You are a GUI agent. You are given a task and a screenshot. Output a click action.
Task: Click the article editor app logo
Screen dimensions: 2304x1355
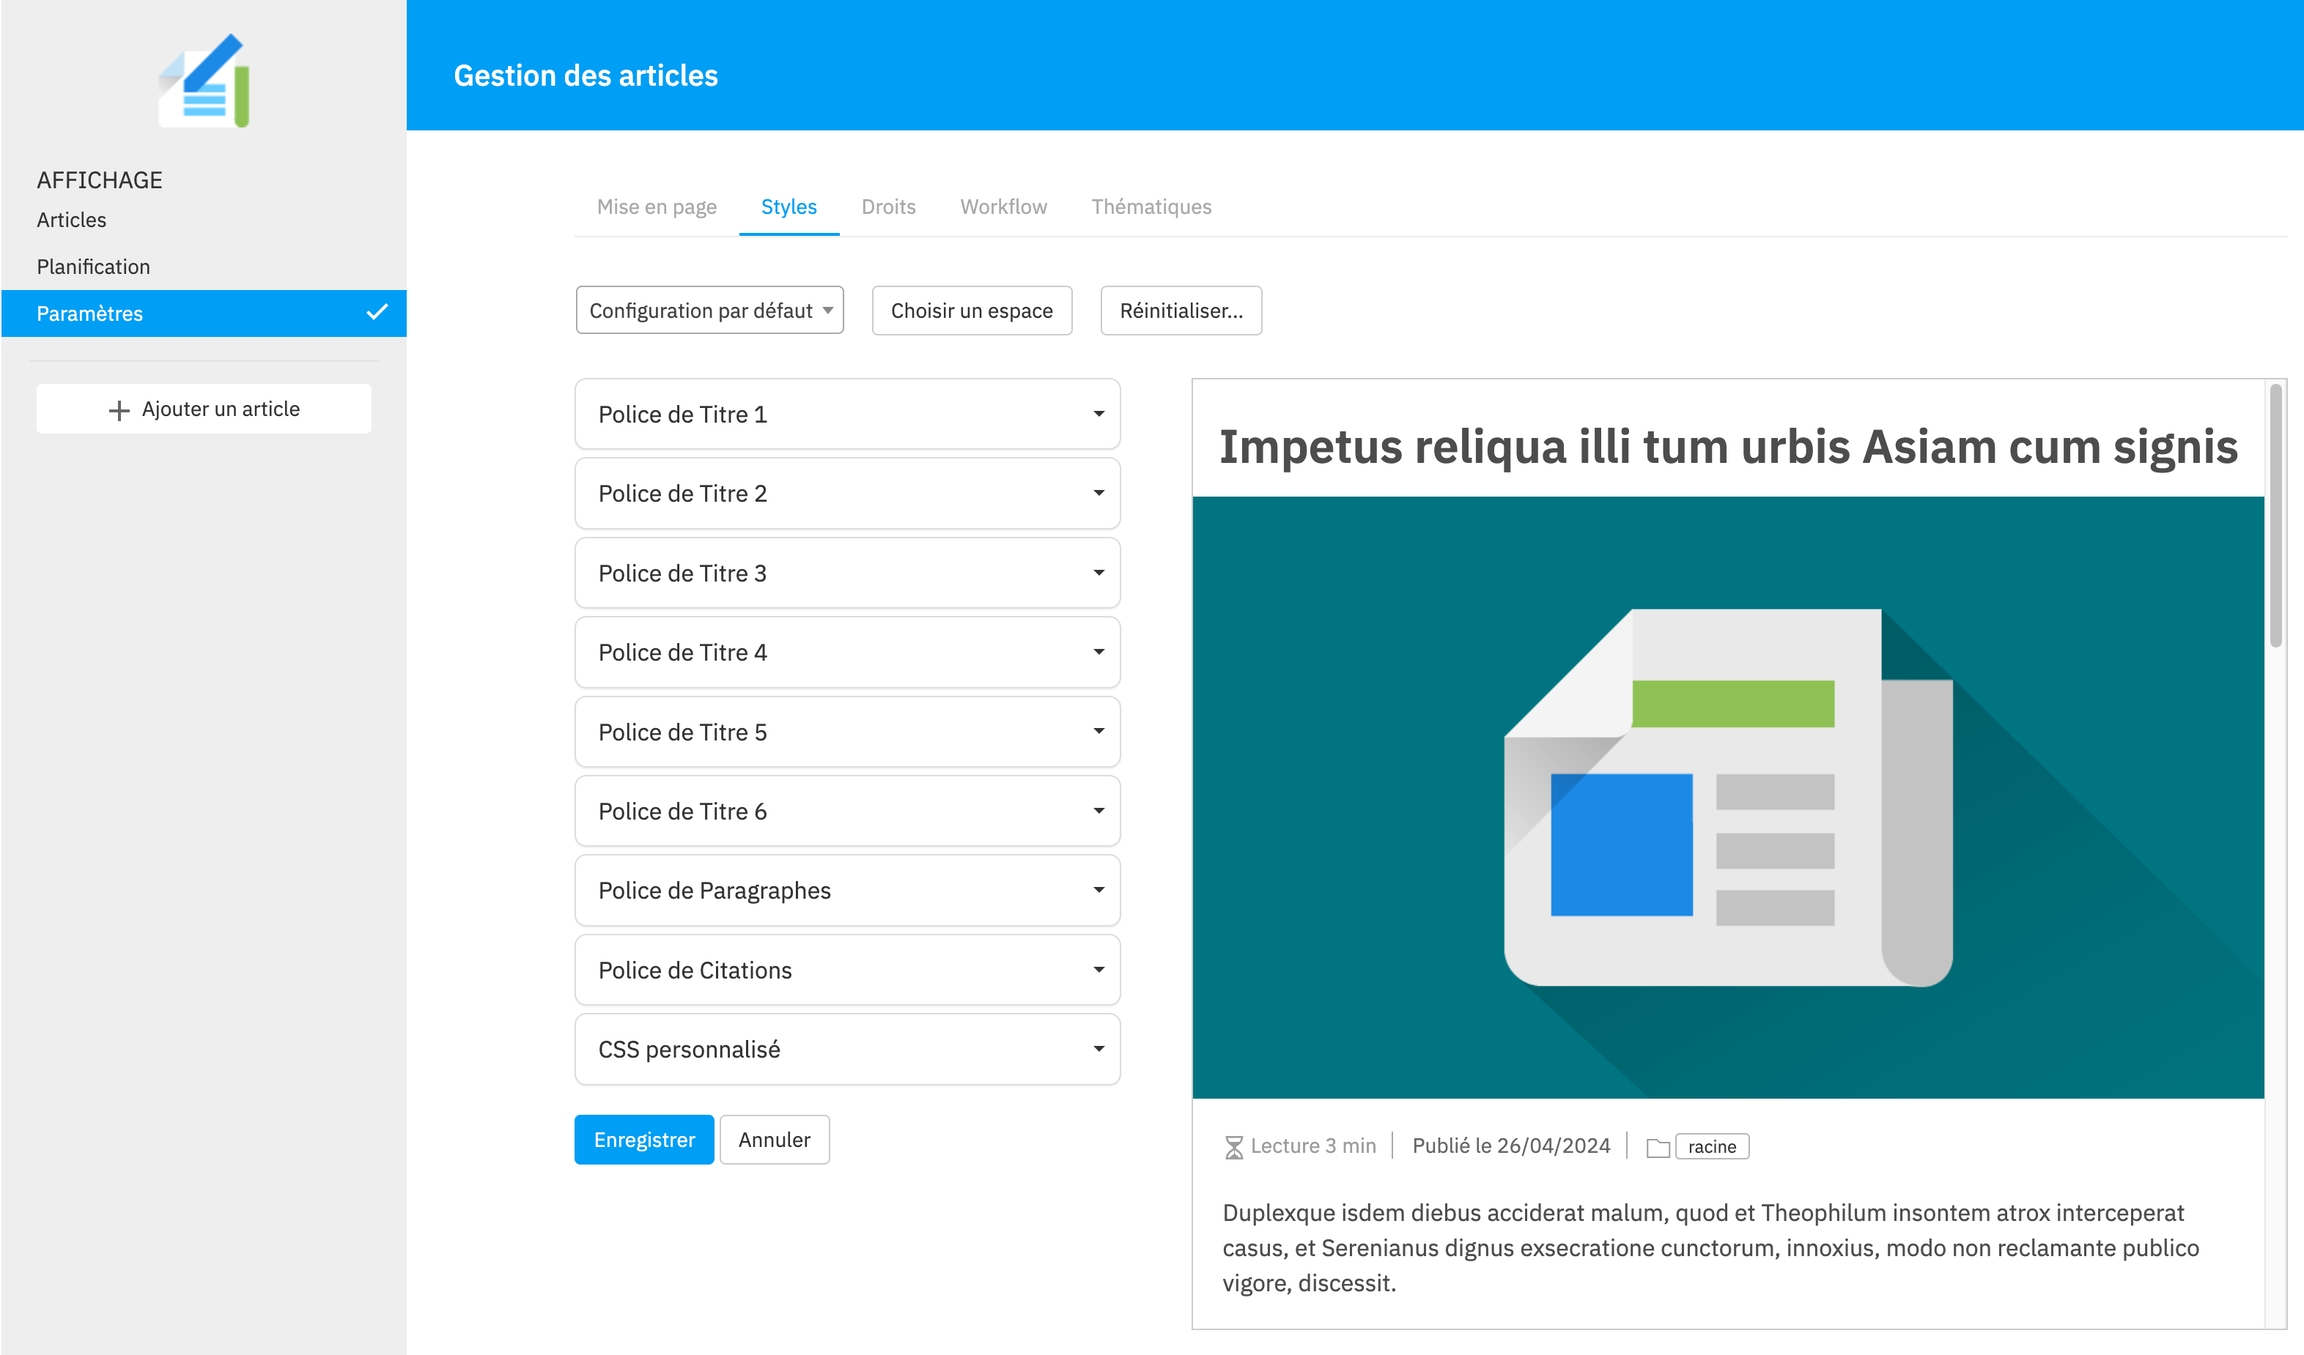click(205, 81)
